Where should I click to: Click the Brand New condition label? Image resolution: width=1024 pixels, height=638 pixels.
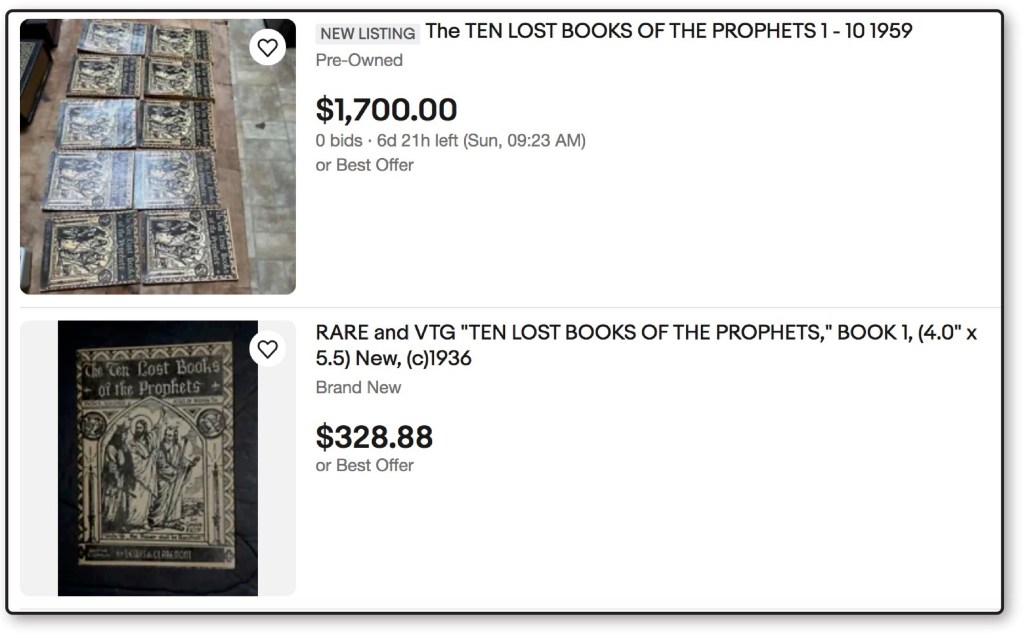tap(358, 387)
